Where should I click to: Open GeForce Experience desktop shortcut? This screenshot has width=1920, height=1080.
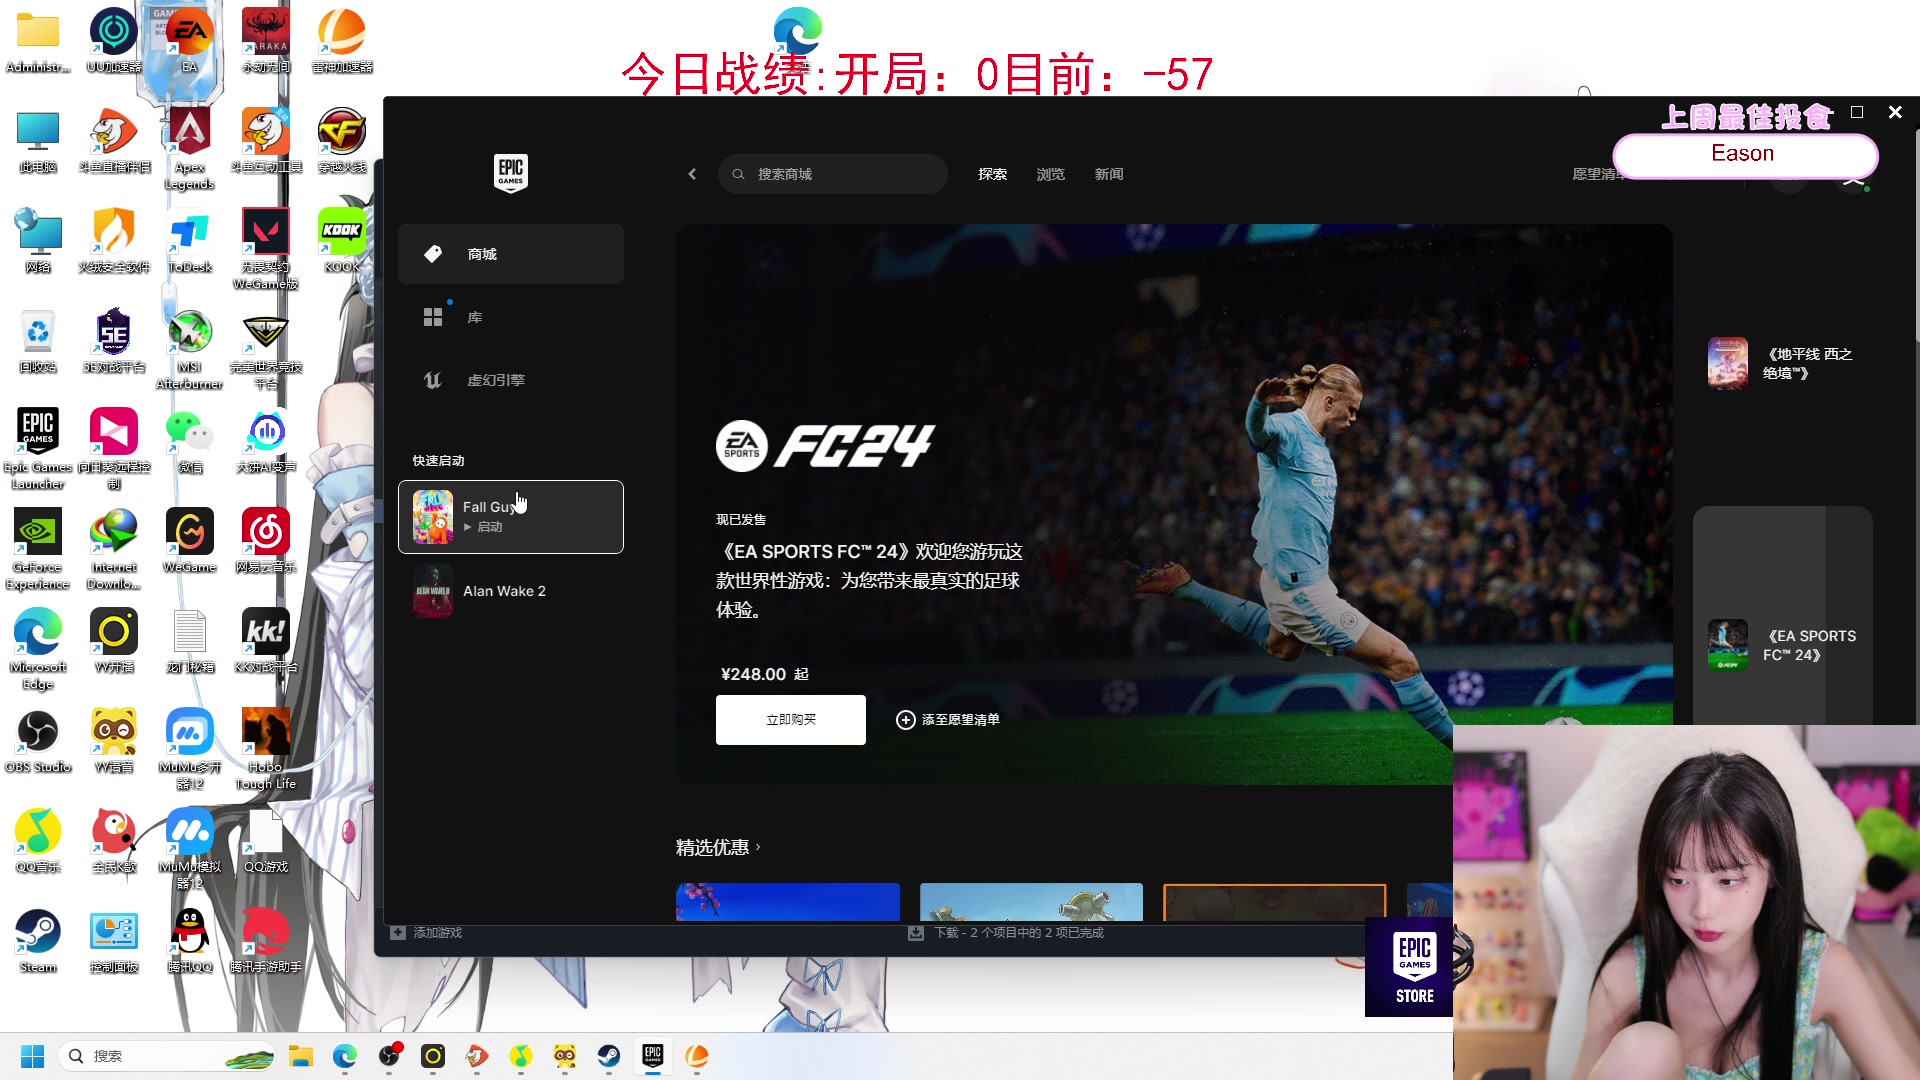(38, 550)
